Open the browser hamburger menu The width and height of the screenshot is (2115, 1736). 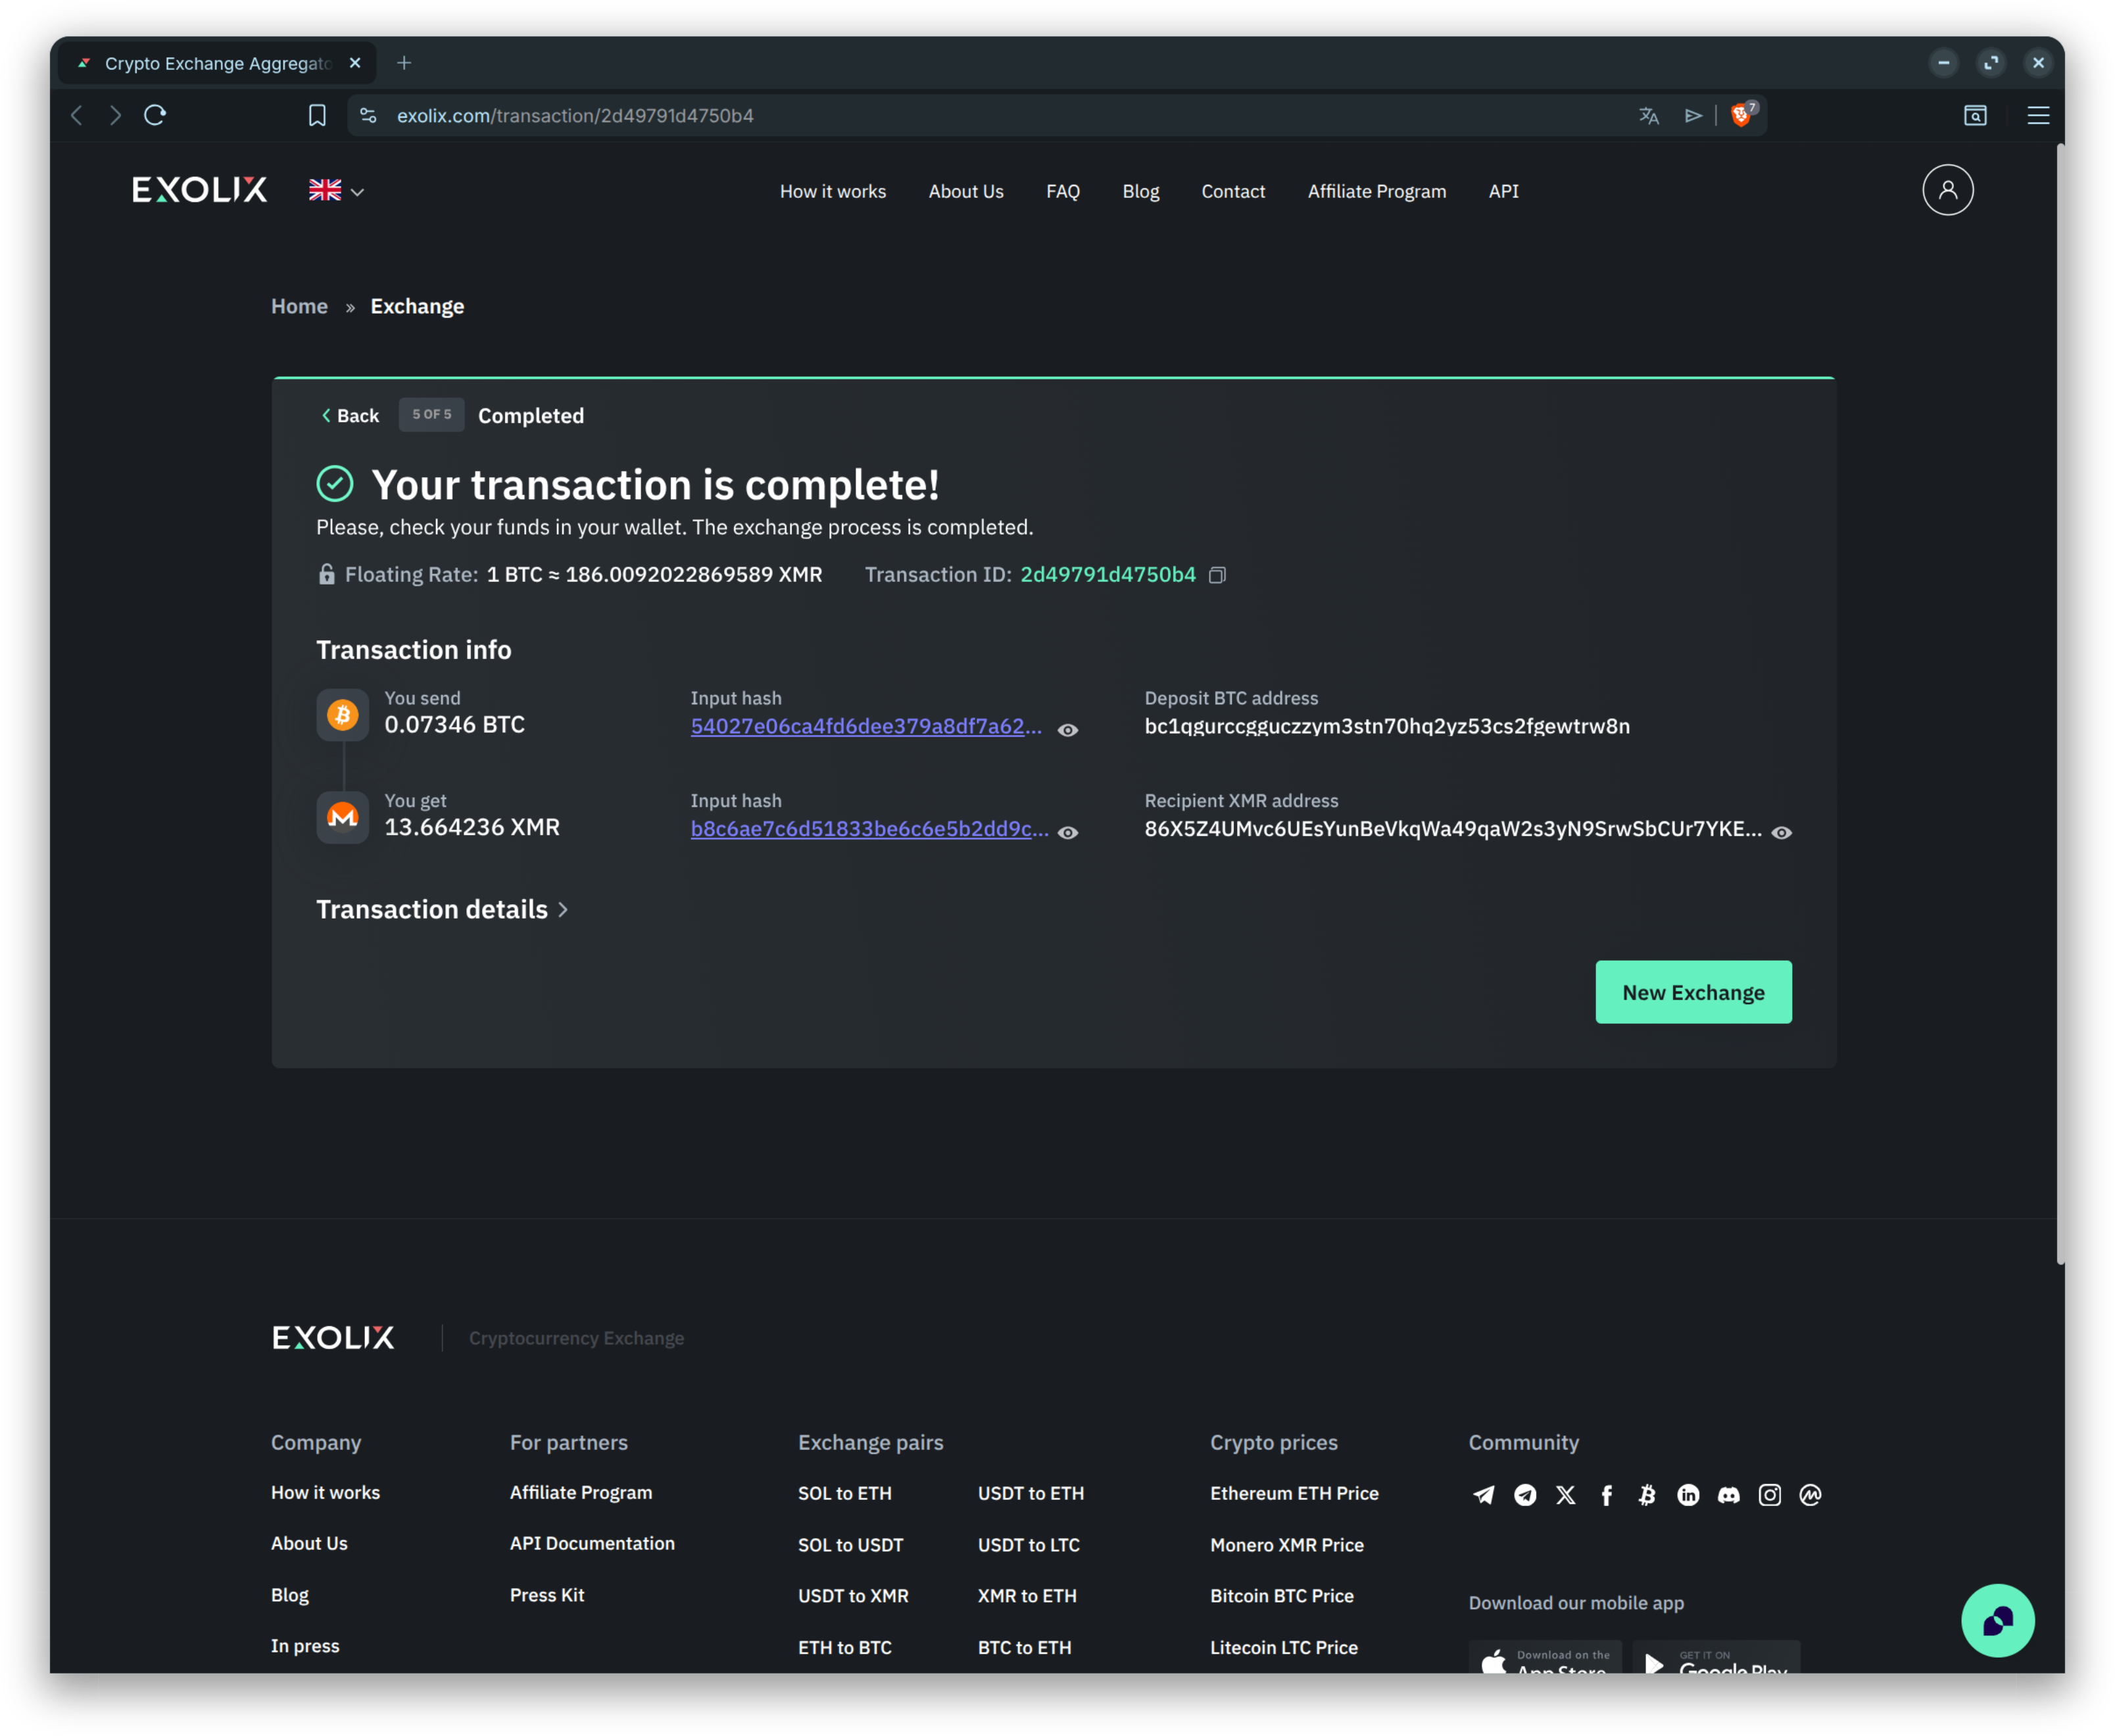pyautogui.click(x=2037, y=116)
